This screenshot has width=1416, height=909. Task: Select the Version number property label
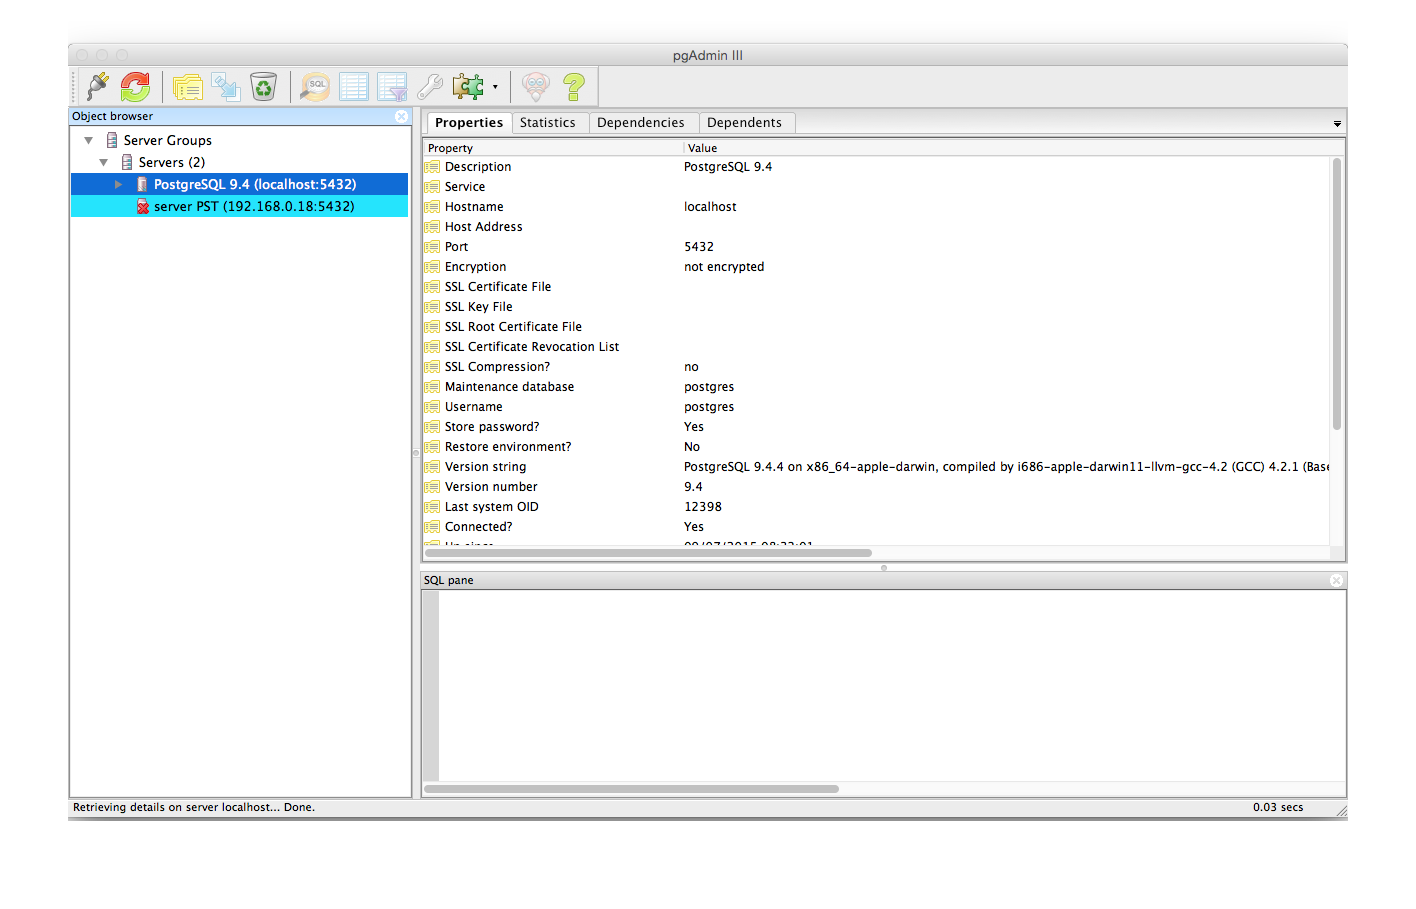(491, 487)
